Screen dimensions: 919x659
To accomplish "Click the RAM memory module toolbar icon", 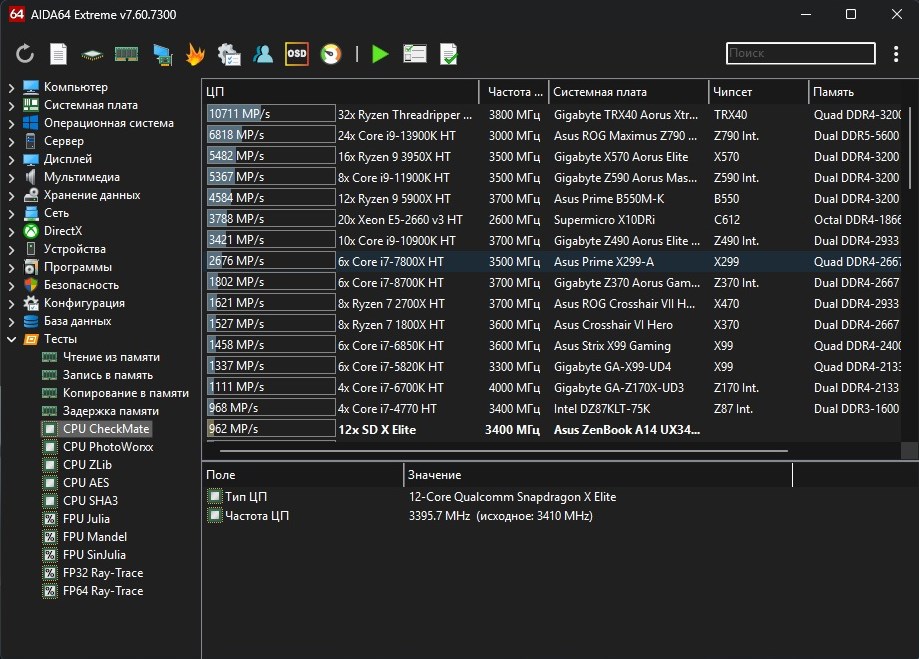I will point(126,54).
